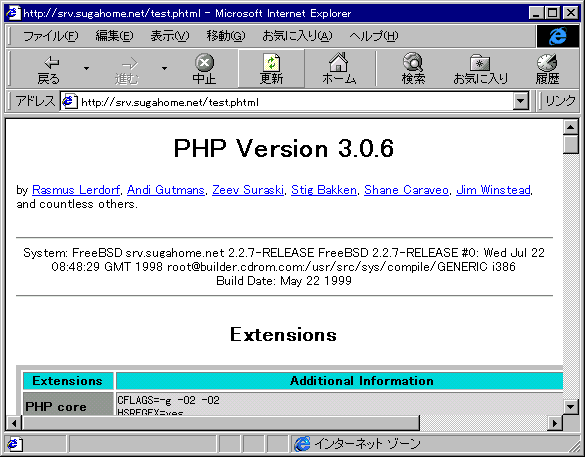Open the Favorites (お気に入り) toolbar button

[481, 69]
